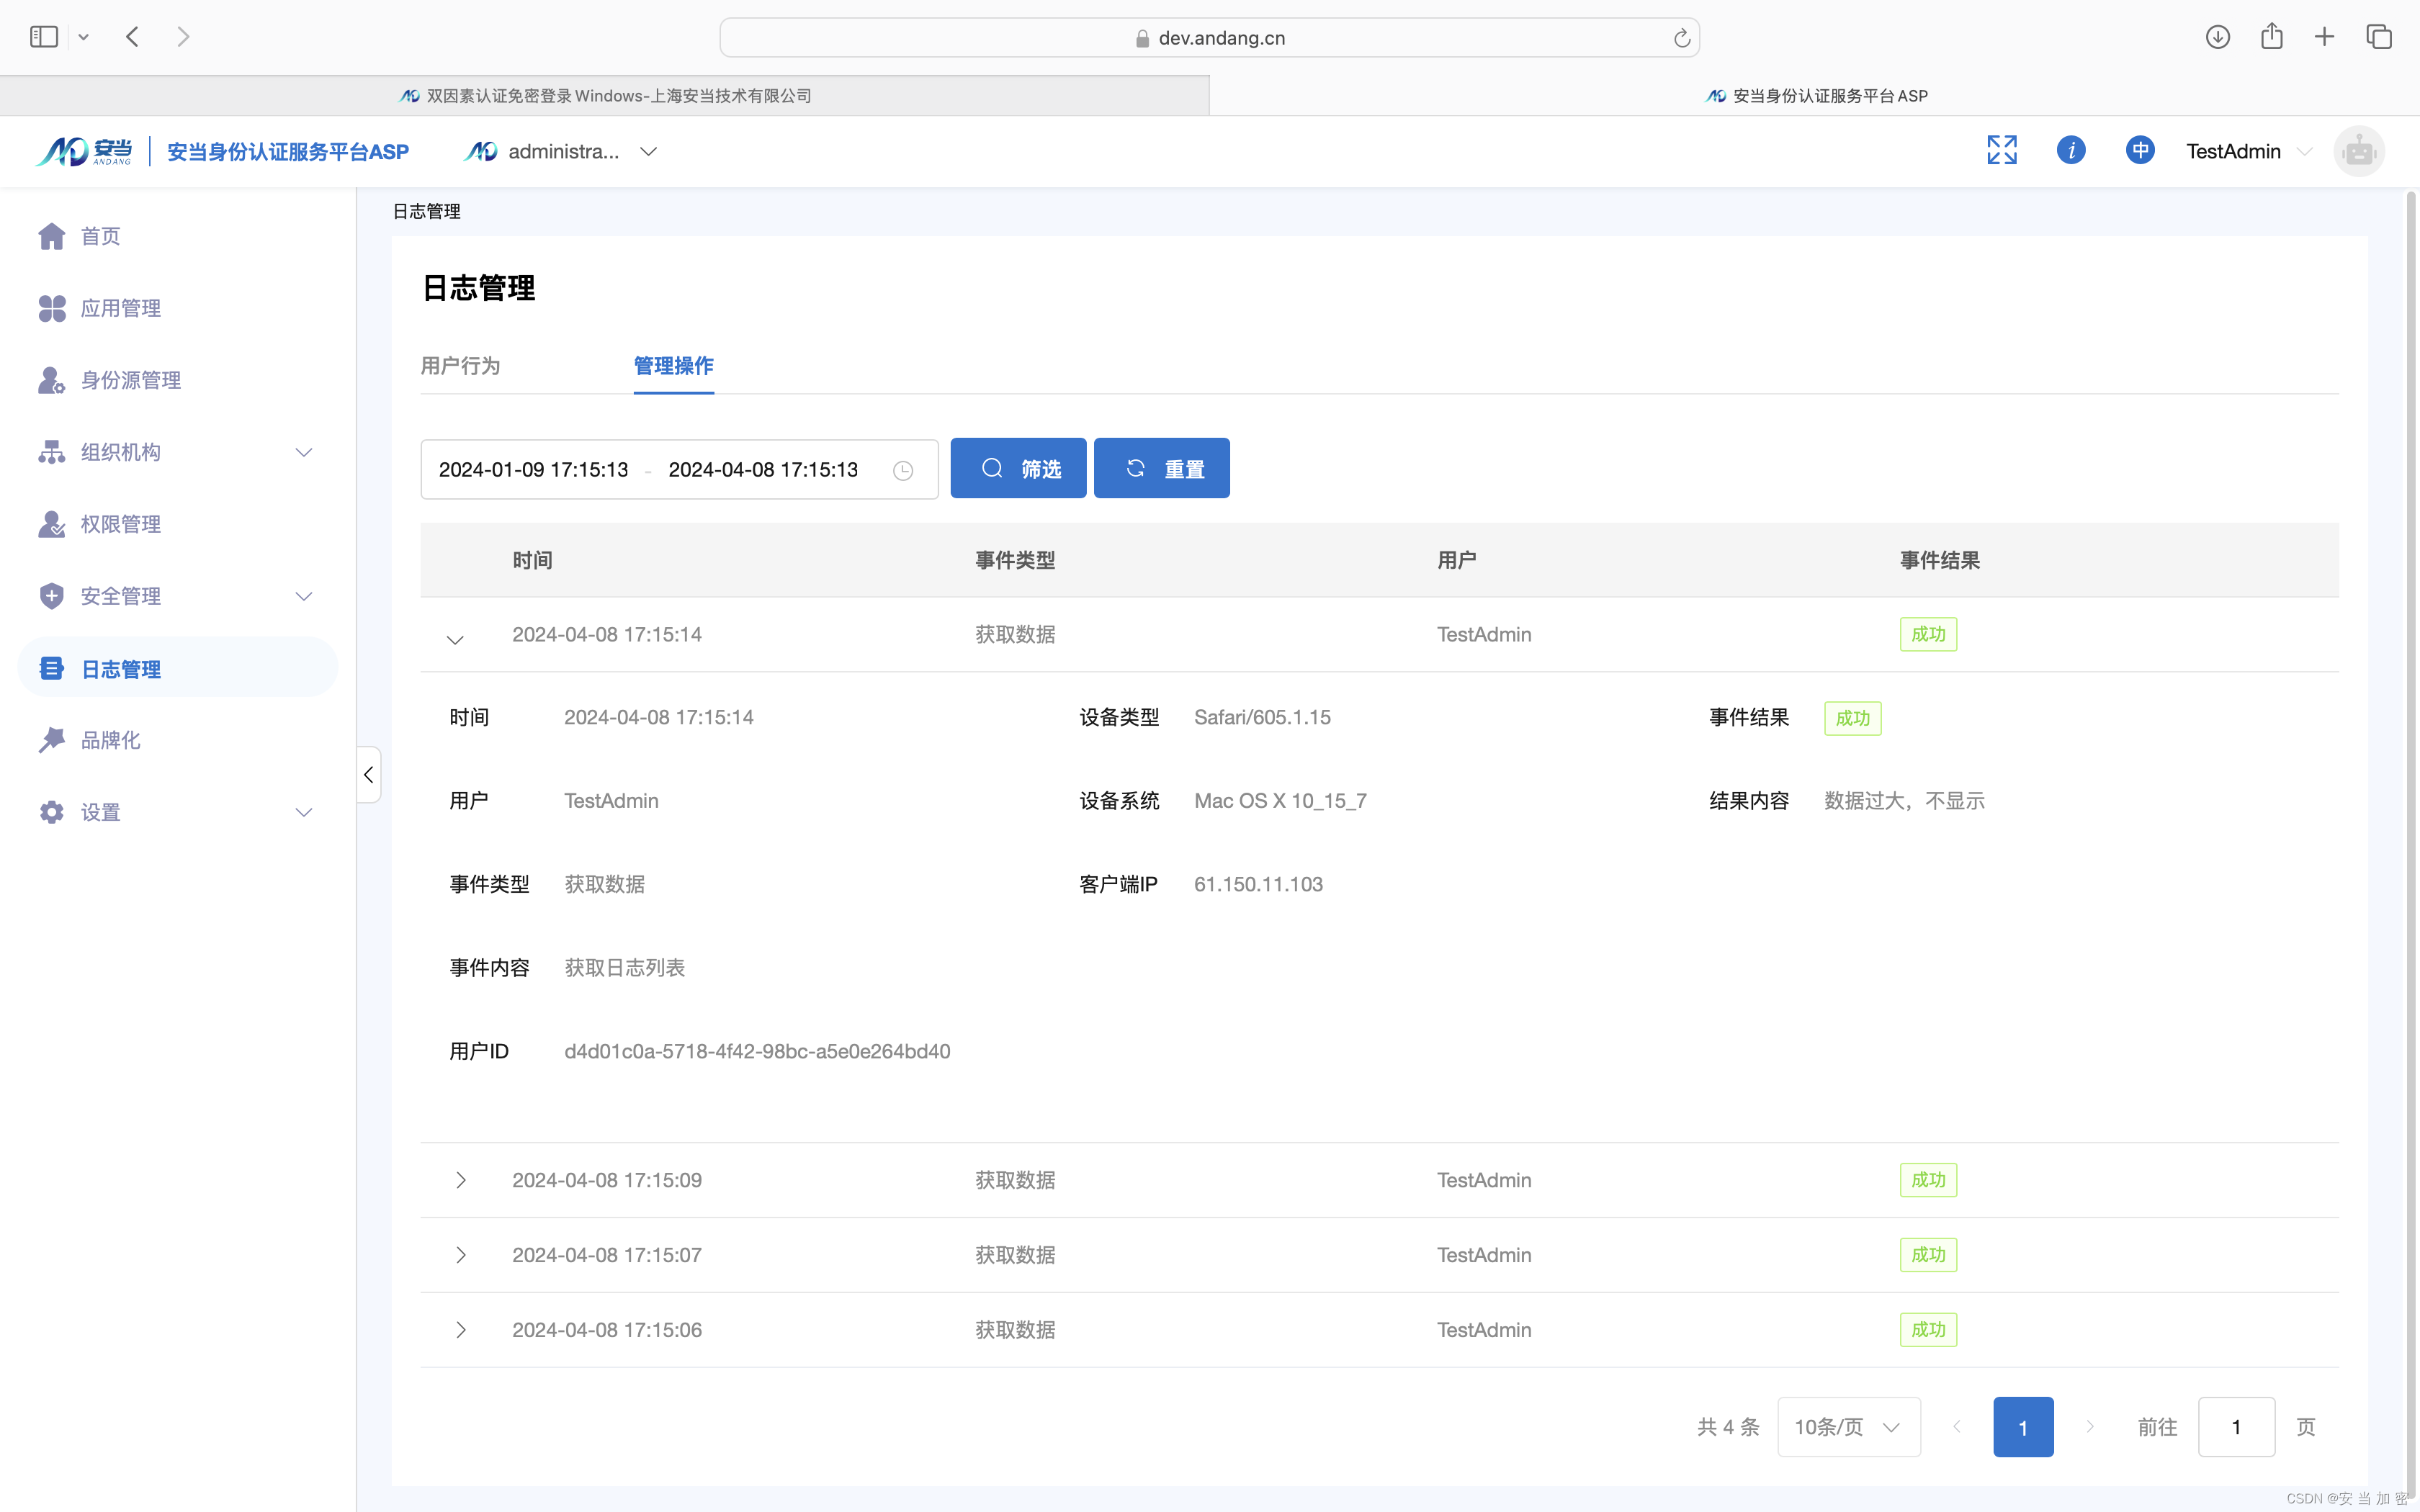Click end date 2024-04-08 17:15:13 field
The height and width of the screenshot is (1512, 2420).
click(763, 469)
